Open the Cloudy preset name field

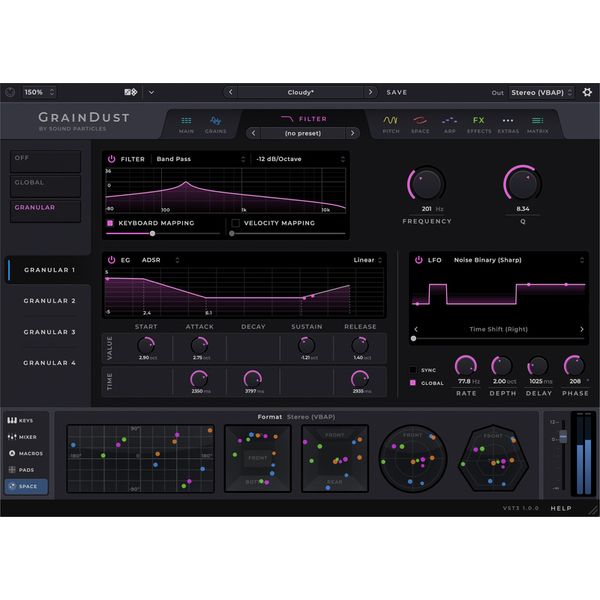point(300,92)
